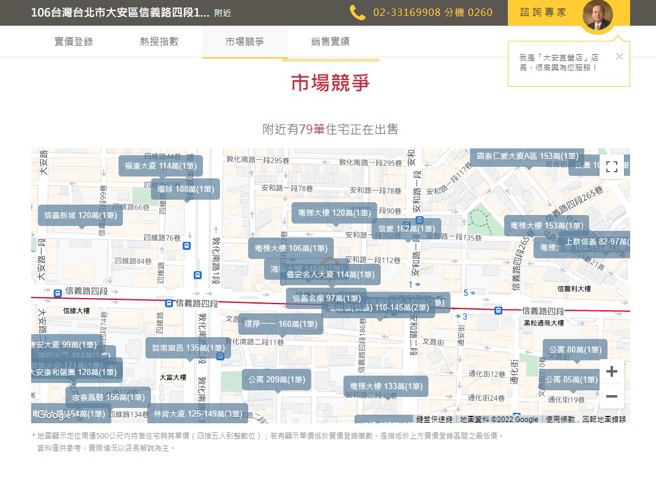Image resolution: width=656 pixels, height=477 pixels.
Task: Select 國泰仁愛大廈A區 153萬 marker
Action: coord(528,156)
